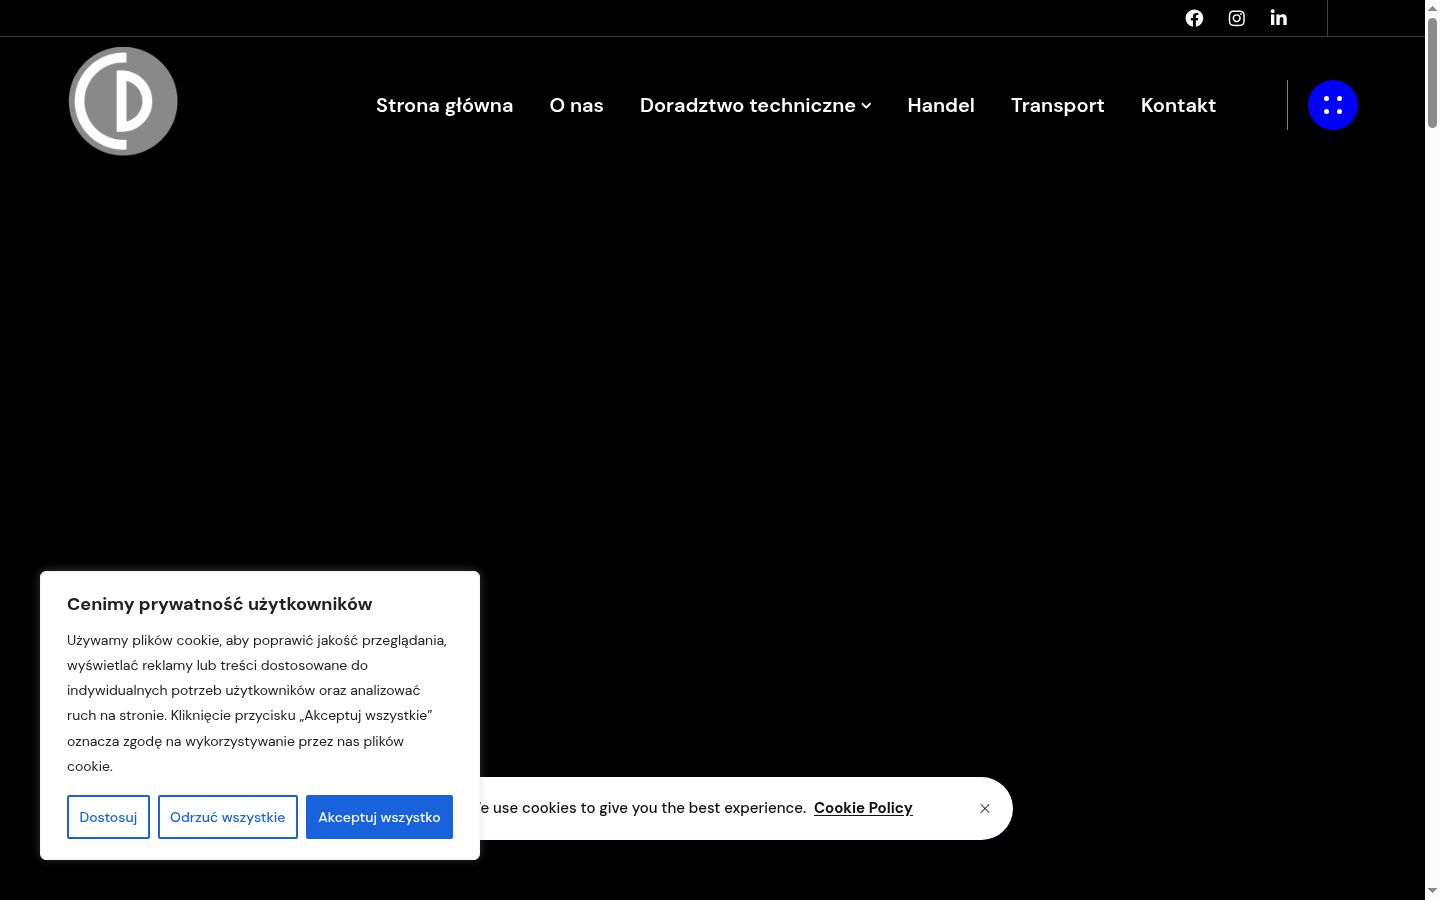Reject cookies with Odrzuć wszystkie
The height and width of the screenshot is (900, 1440).
228,817
